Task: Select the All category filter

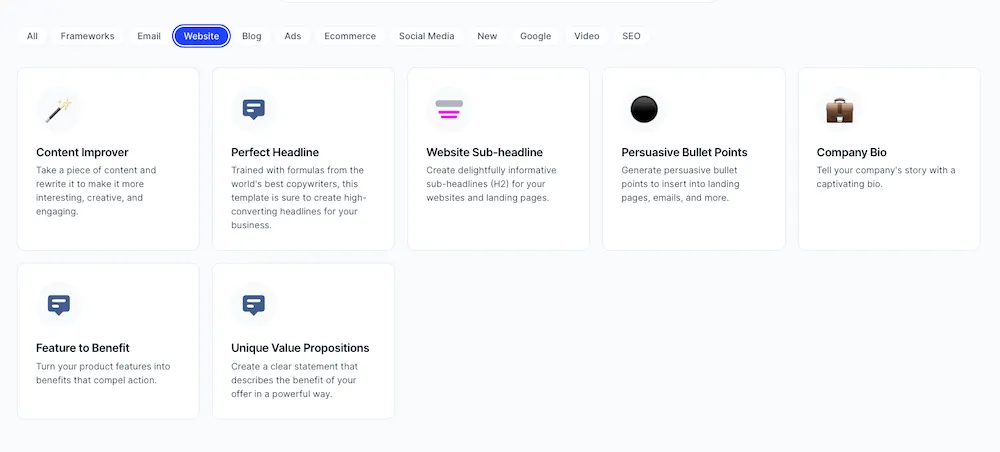Action: coord(33,36)
